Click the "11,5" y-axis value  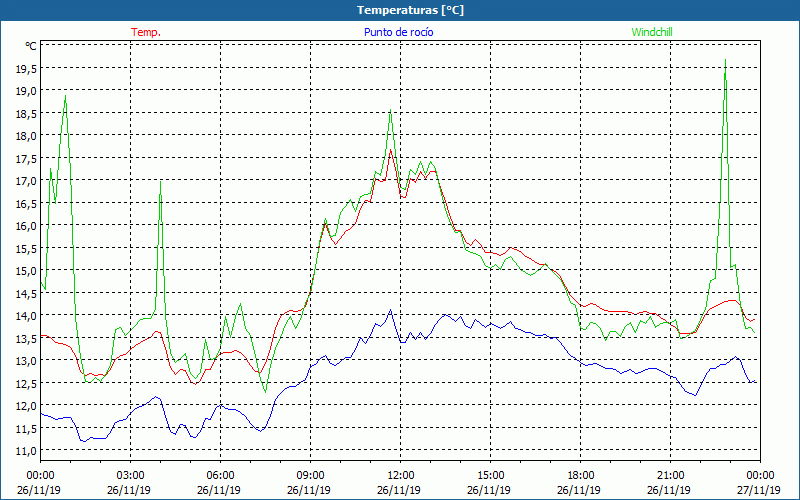pyautogui.click(x=27, y=428)
